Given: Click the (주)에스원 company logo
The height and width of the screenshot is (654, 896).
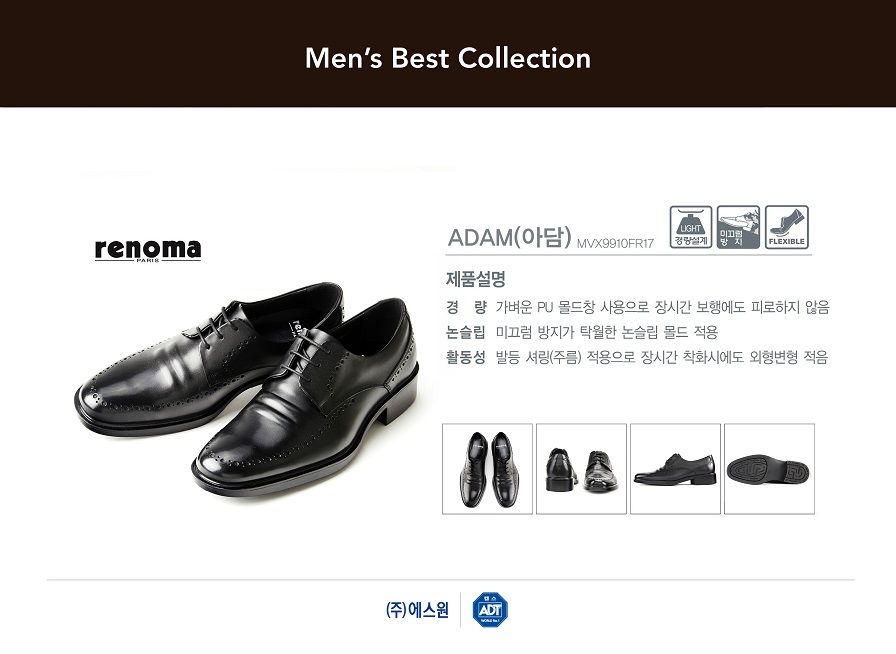Looking at the screenshot, I should (x=418, y=610).
